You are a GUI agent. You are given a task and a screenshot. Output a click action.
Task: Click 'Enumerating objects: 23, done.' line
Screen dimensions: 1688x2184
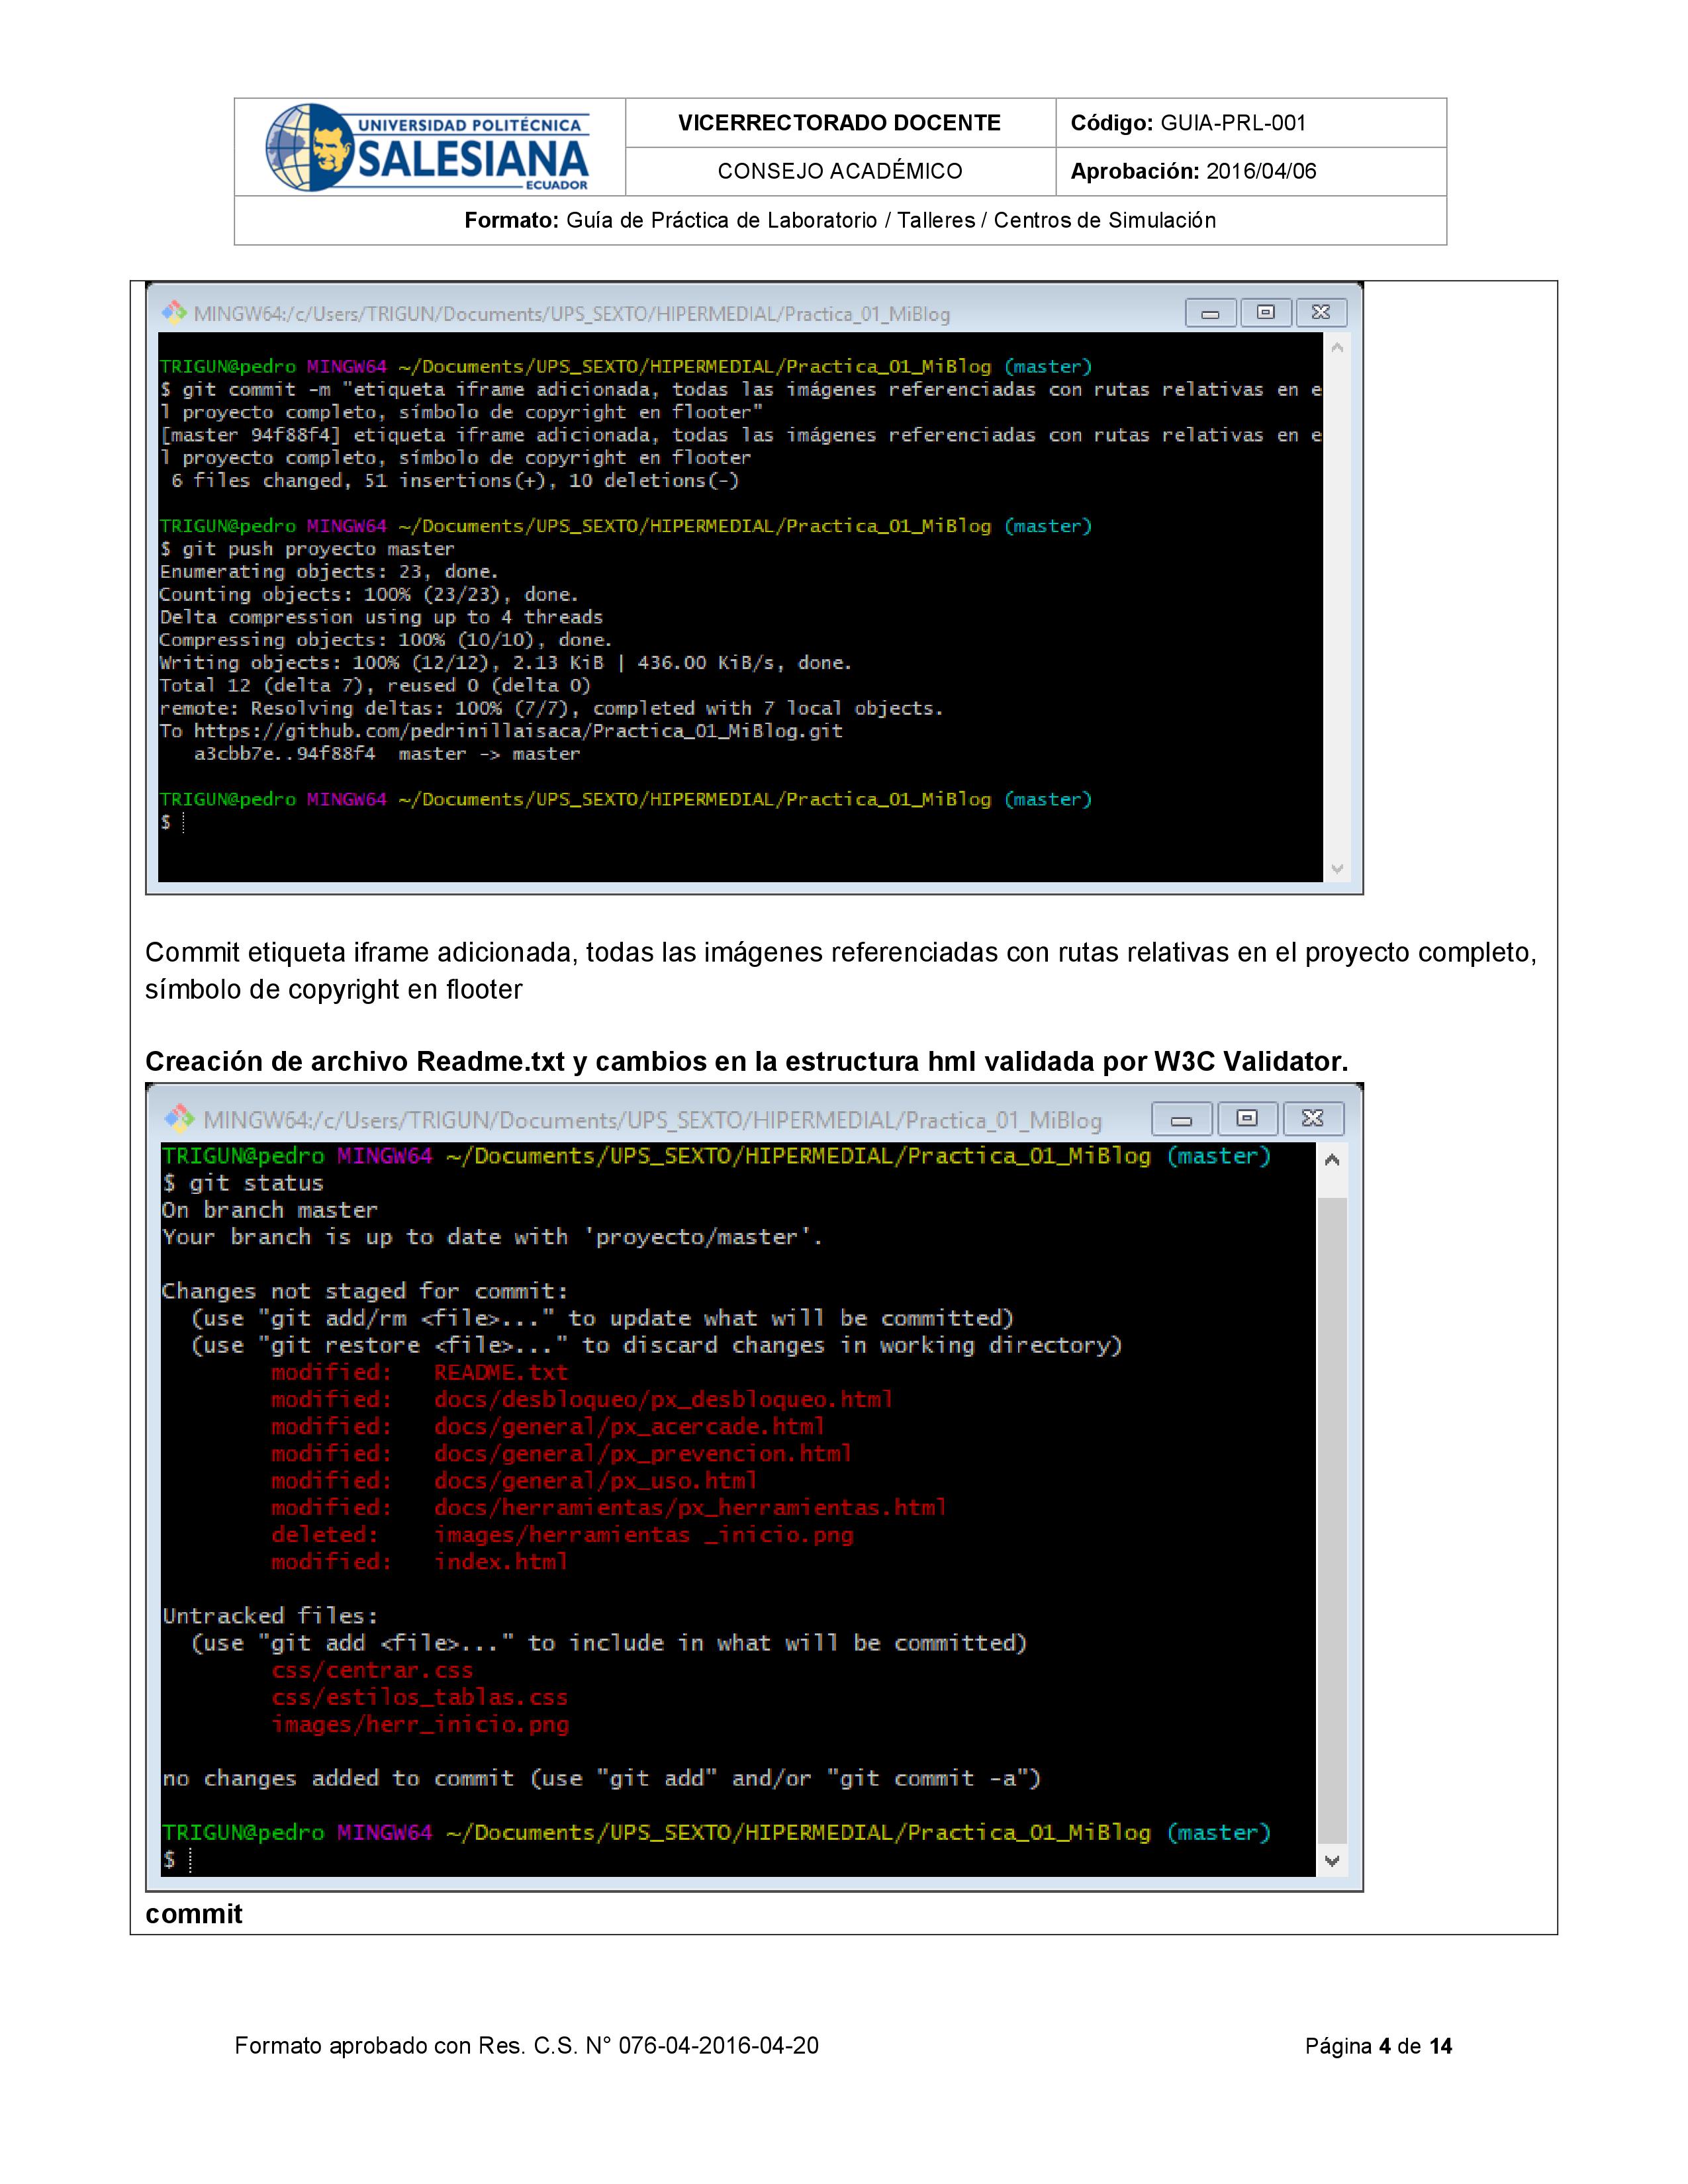pos(329,572)
